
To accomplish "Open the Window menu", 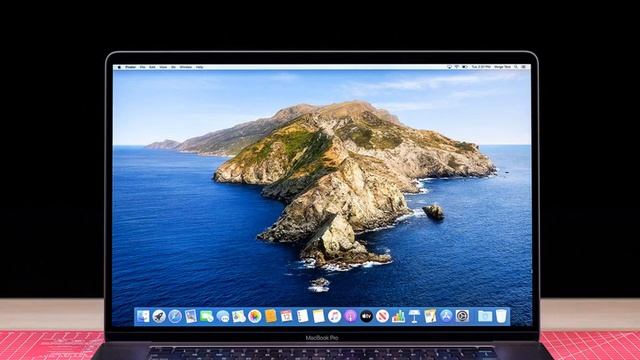I will click(186, 67).
